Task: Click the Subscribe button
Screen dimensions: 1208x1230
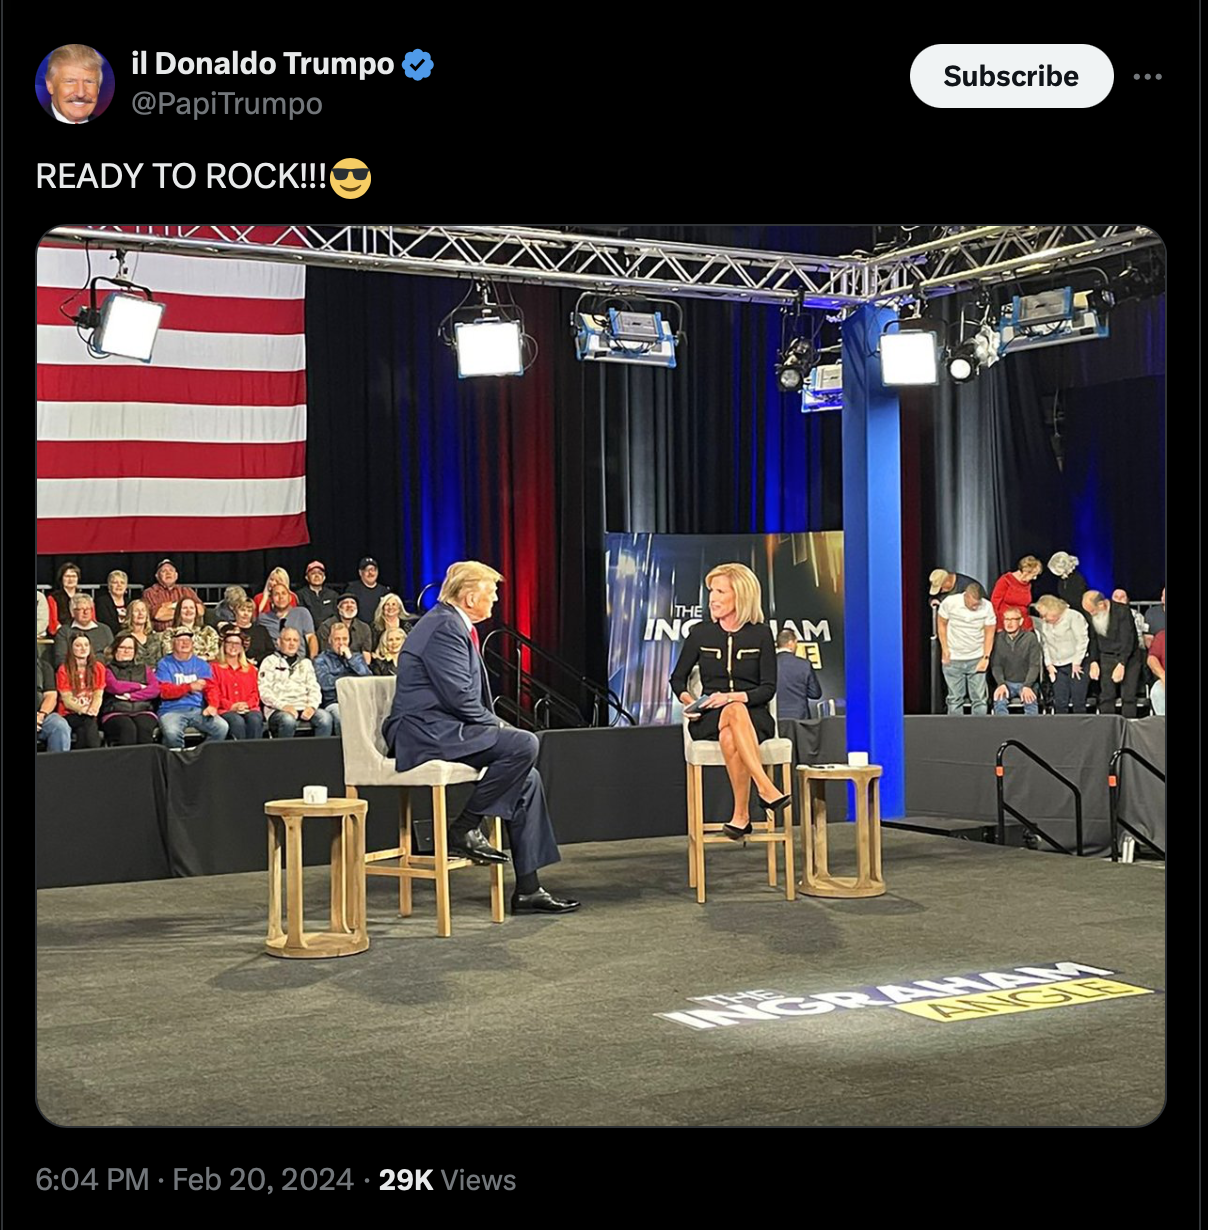Action: [1011, 76]
